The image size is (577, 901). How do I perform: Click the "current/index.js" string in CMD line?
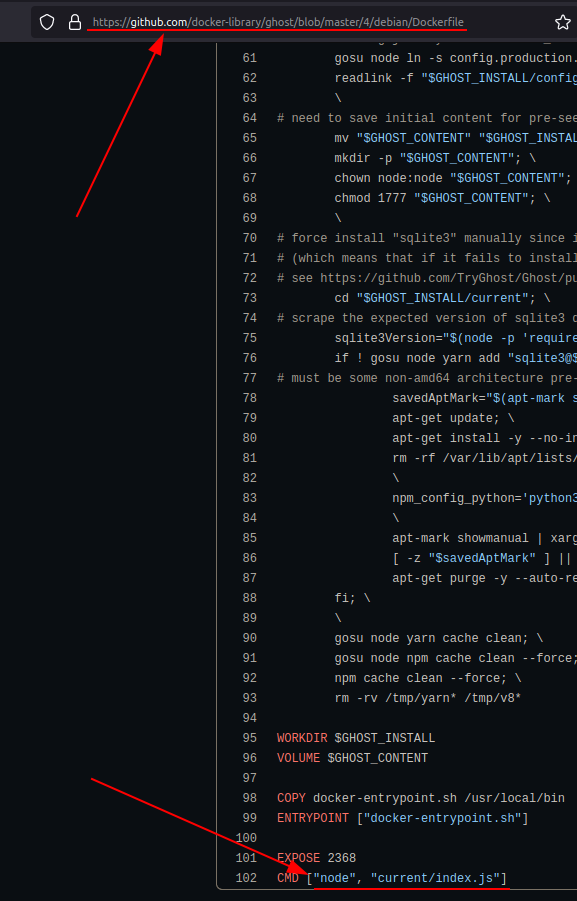click(436, 878)
